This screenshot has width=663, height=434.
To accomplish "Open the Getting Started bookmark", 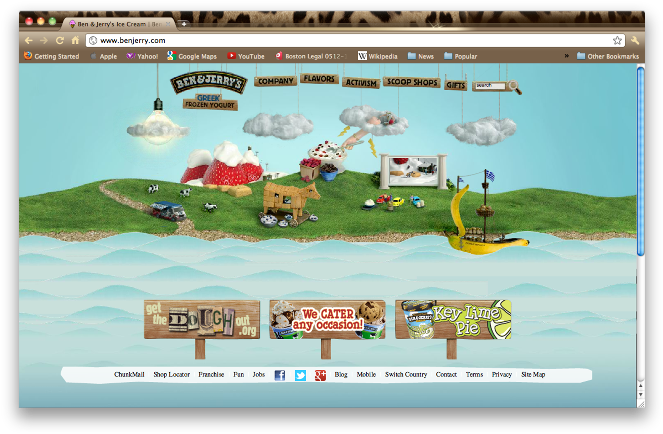I will coord(52,56).
